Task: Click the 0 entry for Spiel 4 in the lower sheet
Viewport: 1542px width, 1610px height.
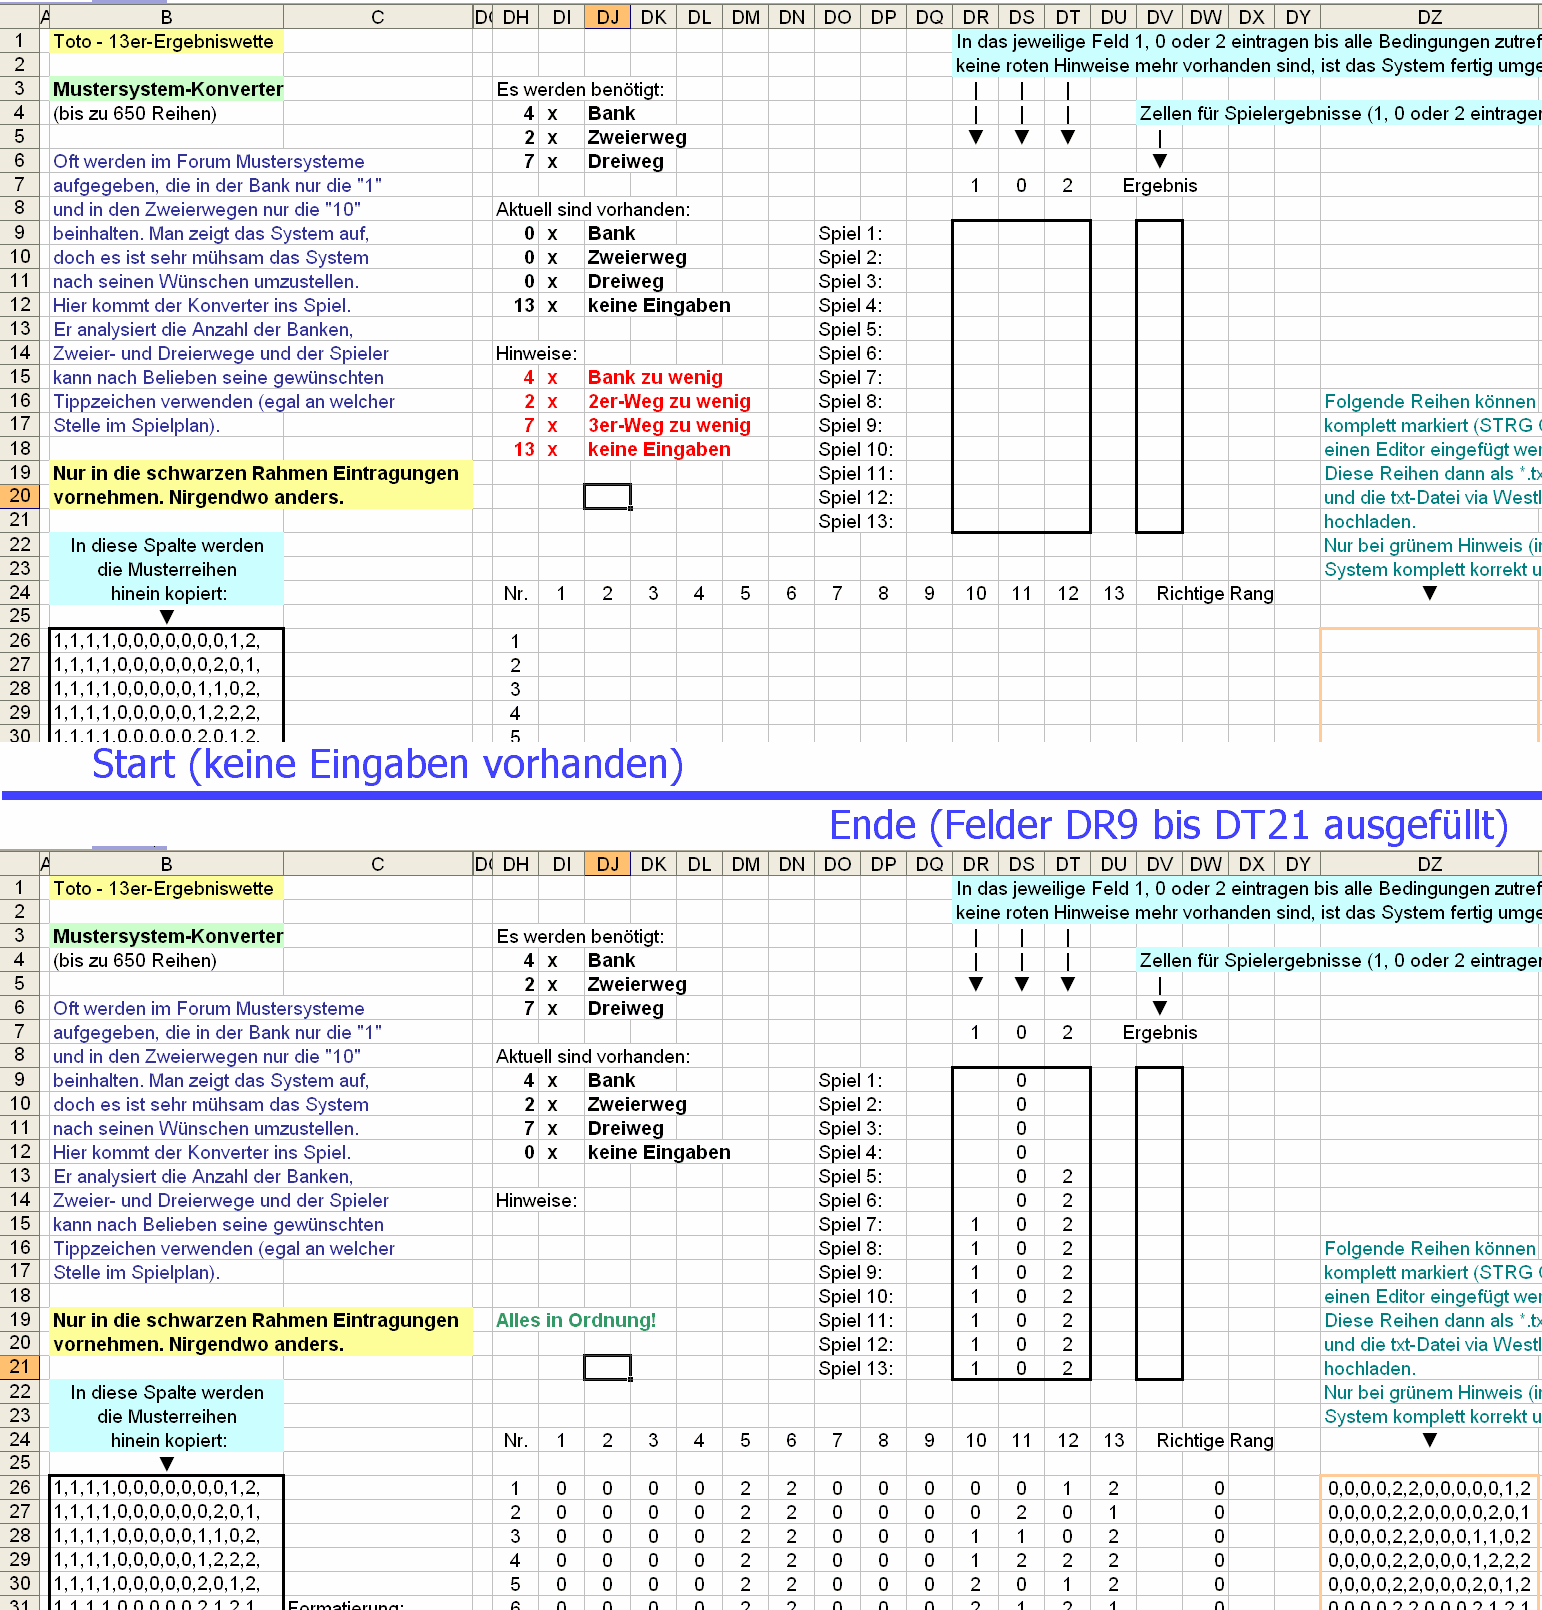Action: coord(1021,1152)
